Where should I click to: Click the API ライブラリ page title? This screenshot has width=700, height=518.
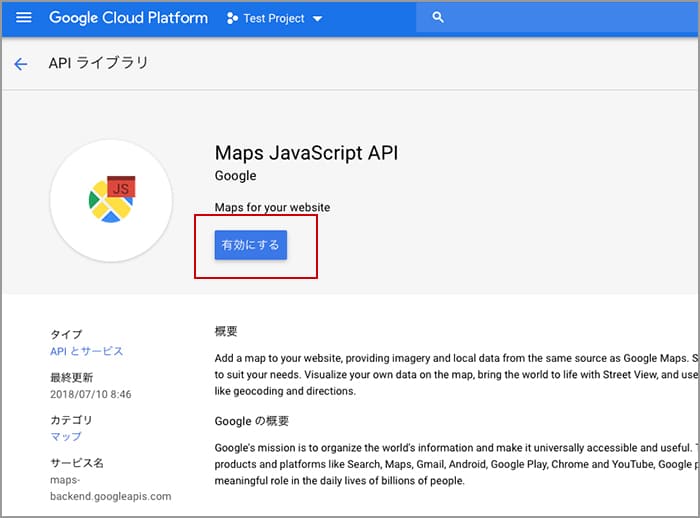[98, 63]
